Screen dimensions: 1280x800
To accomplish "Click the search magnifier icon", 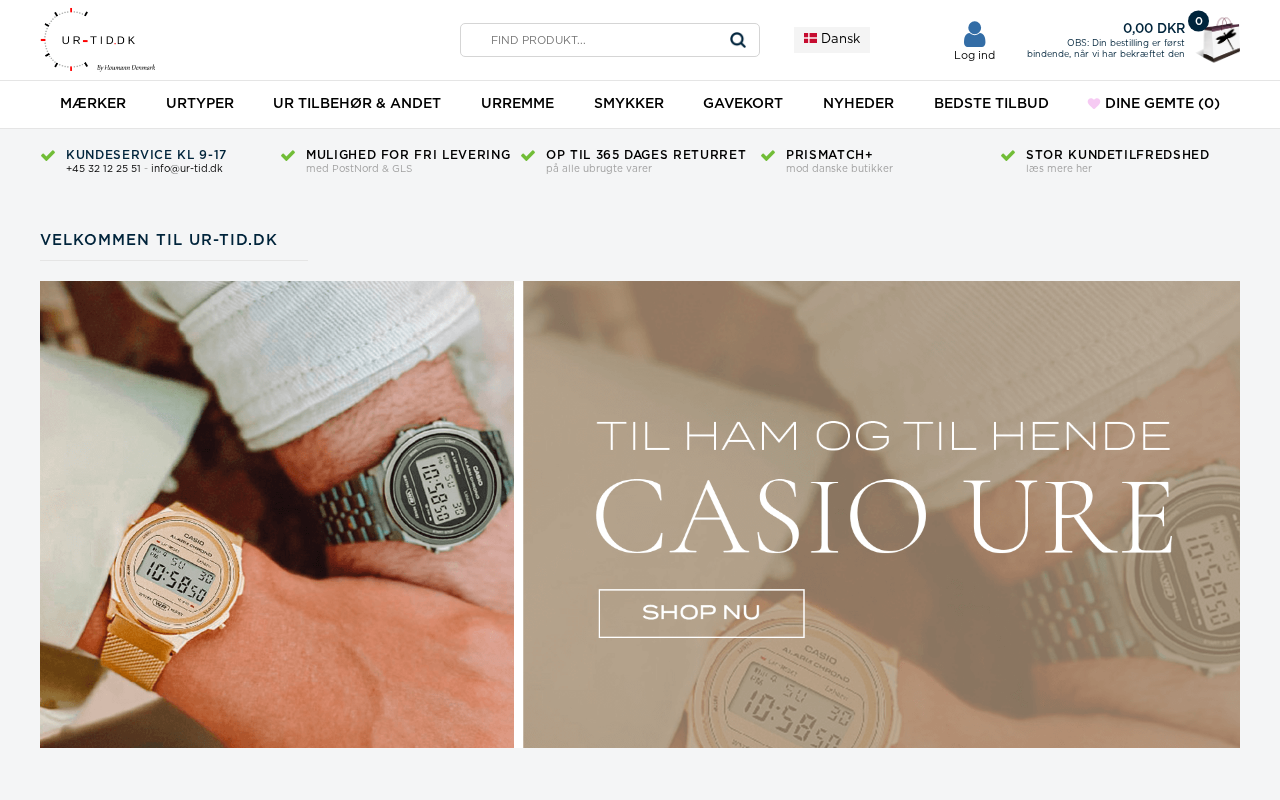I will (738, 40).
